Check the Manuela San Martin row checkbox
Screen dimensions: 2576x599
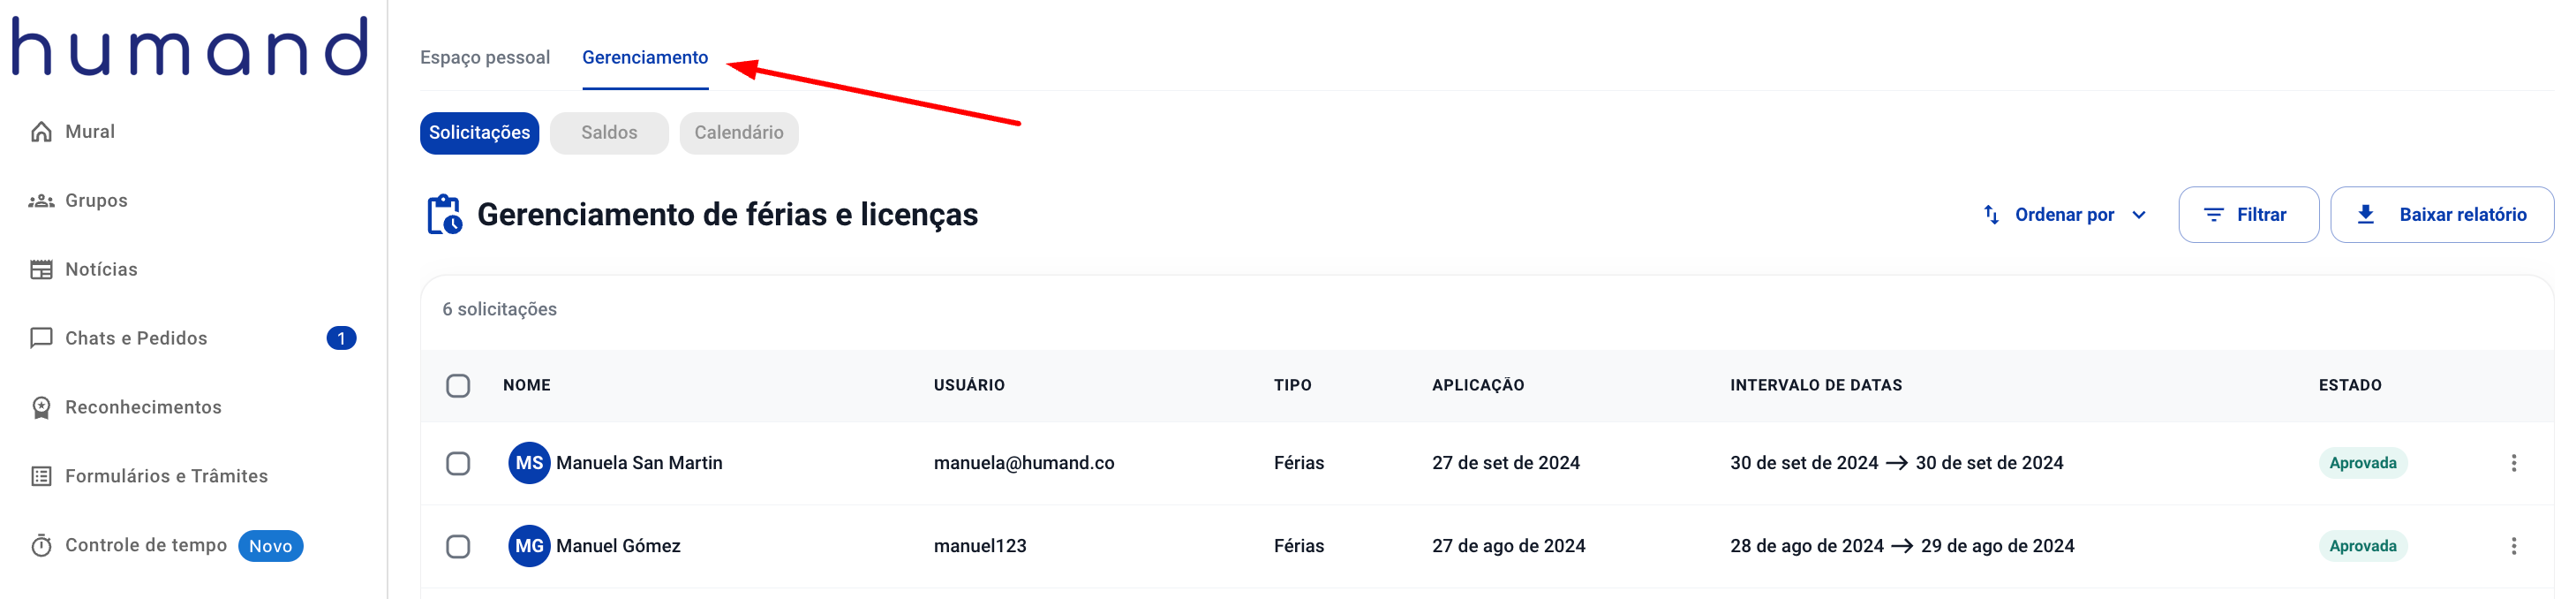click(458, 464)
